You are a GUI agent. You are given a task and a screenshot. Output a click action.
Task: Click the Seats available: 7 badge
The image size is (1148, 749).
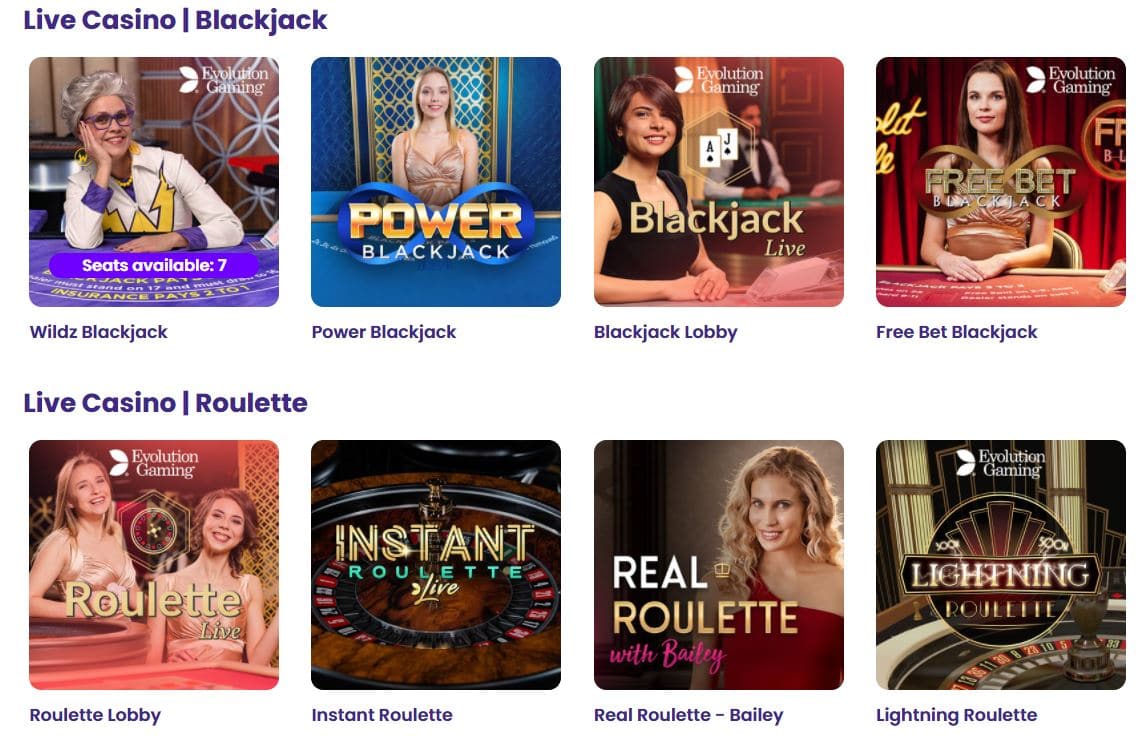coord(154,265)
